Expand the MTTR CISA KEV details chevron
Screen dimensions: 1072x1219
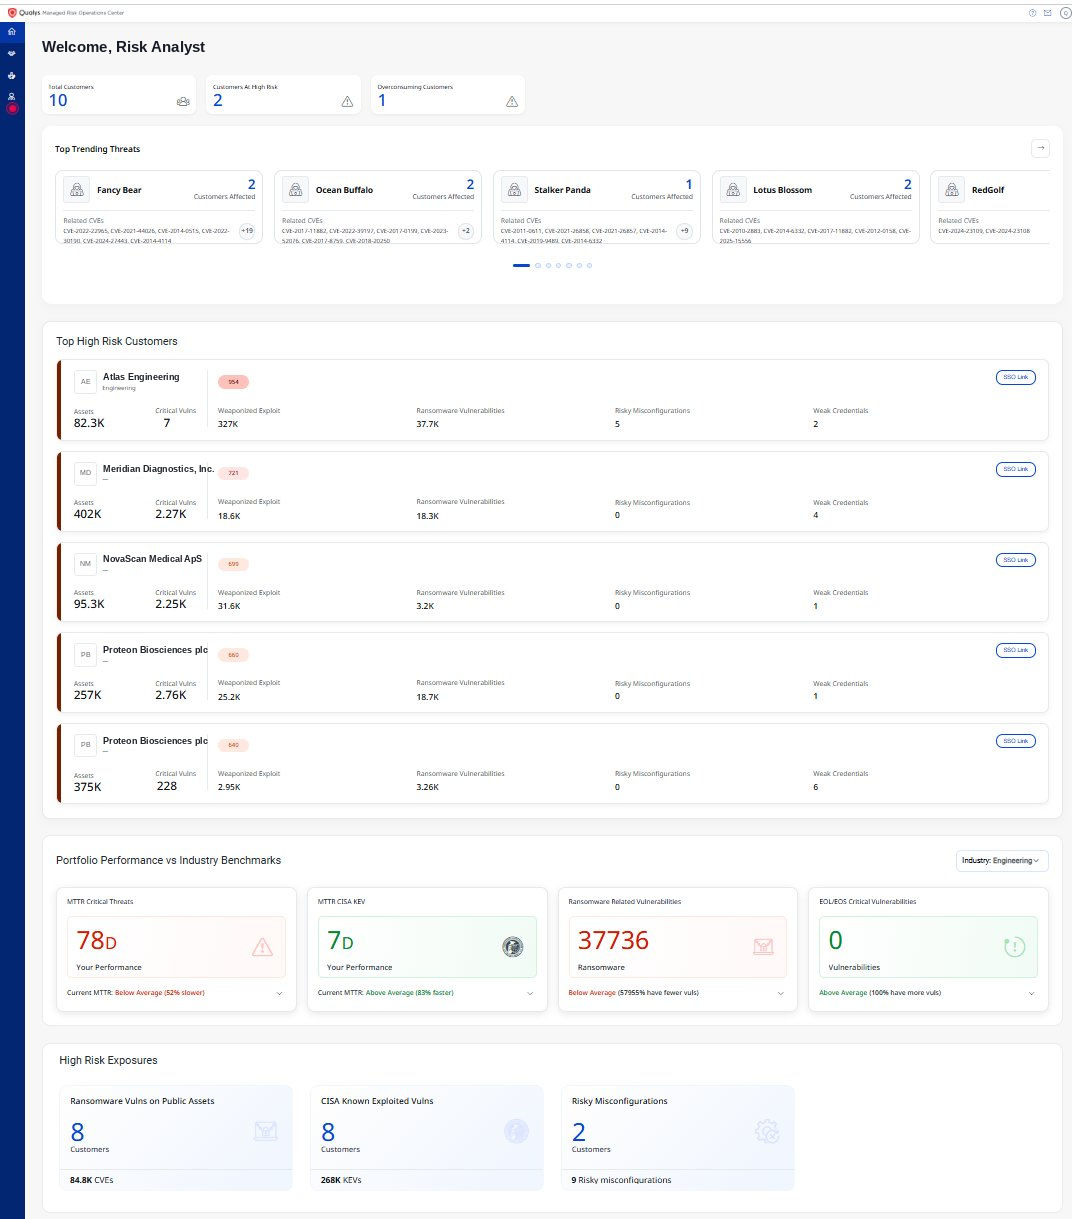pyautogui.click(x=530, y=993)
